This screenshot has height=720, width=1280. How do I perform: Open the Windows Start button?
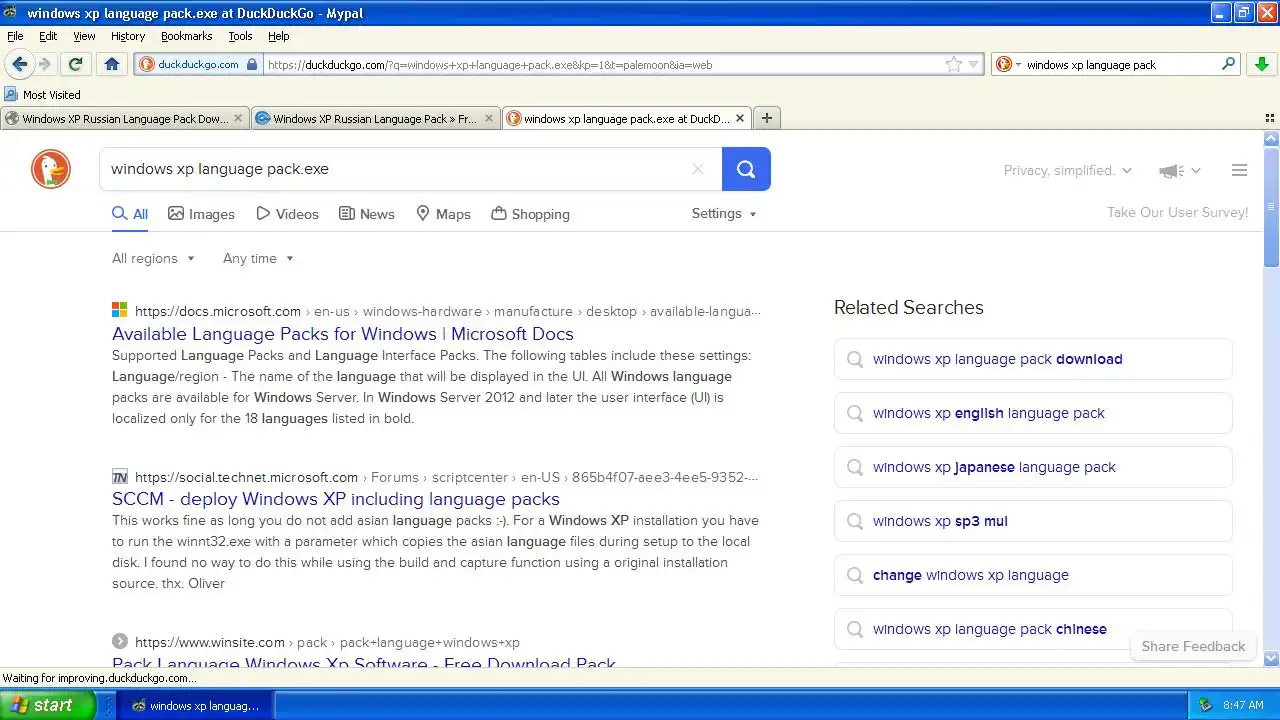tap(47, 705)
